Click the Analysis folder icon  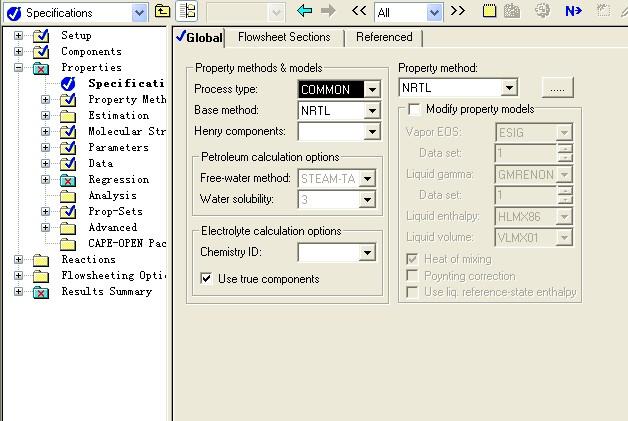68,196
